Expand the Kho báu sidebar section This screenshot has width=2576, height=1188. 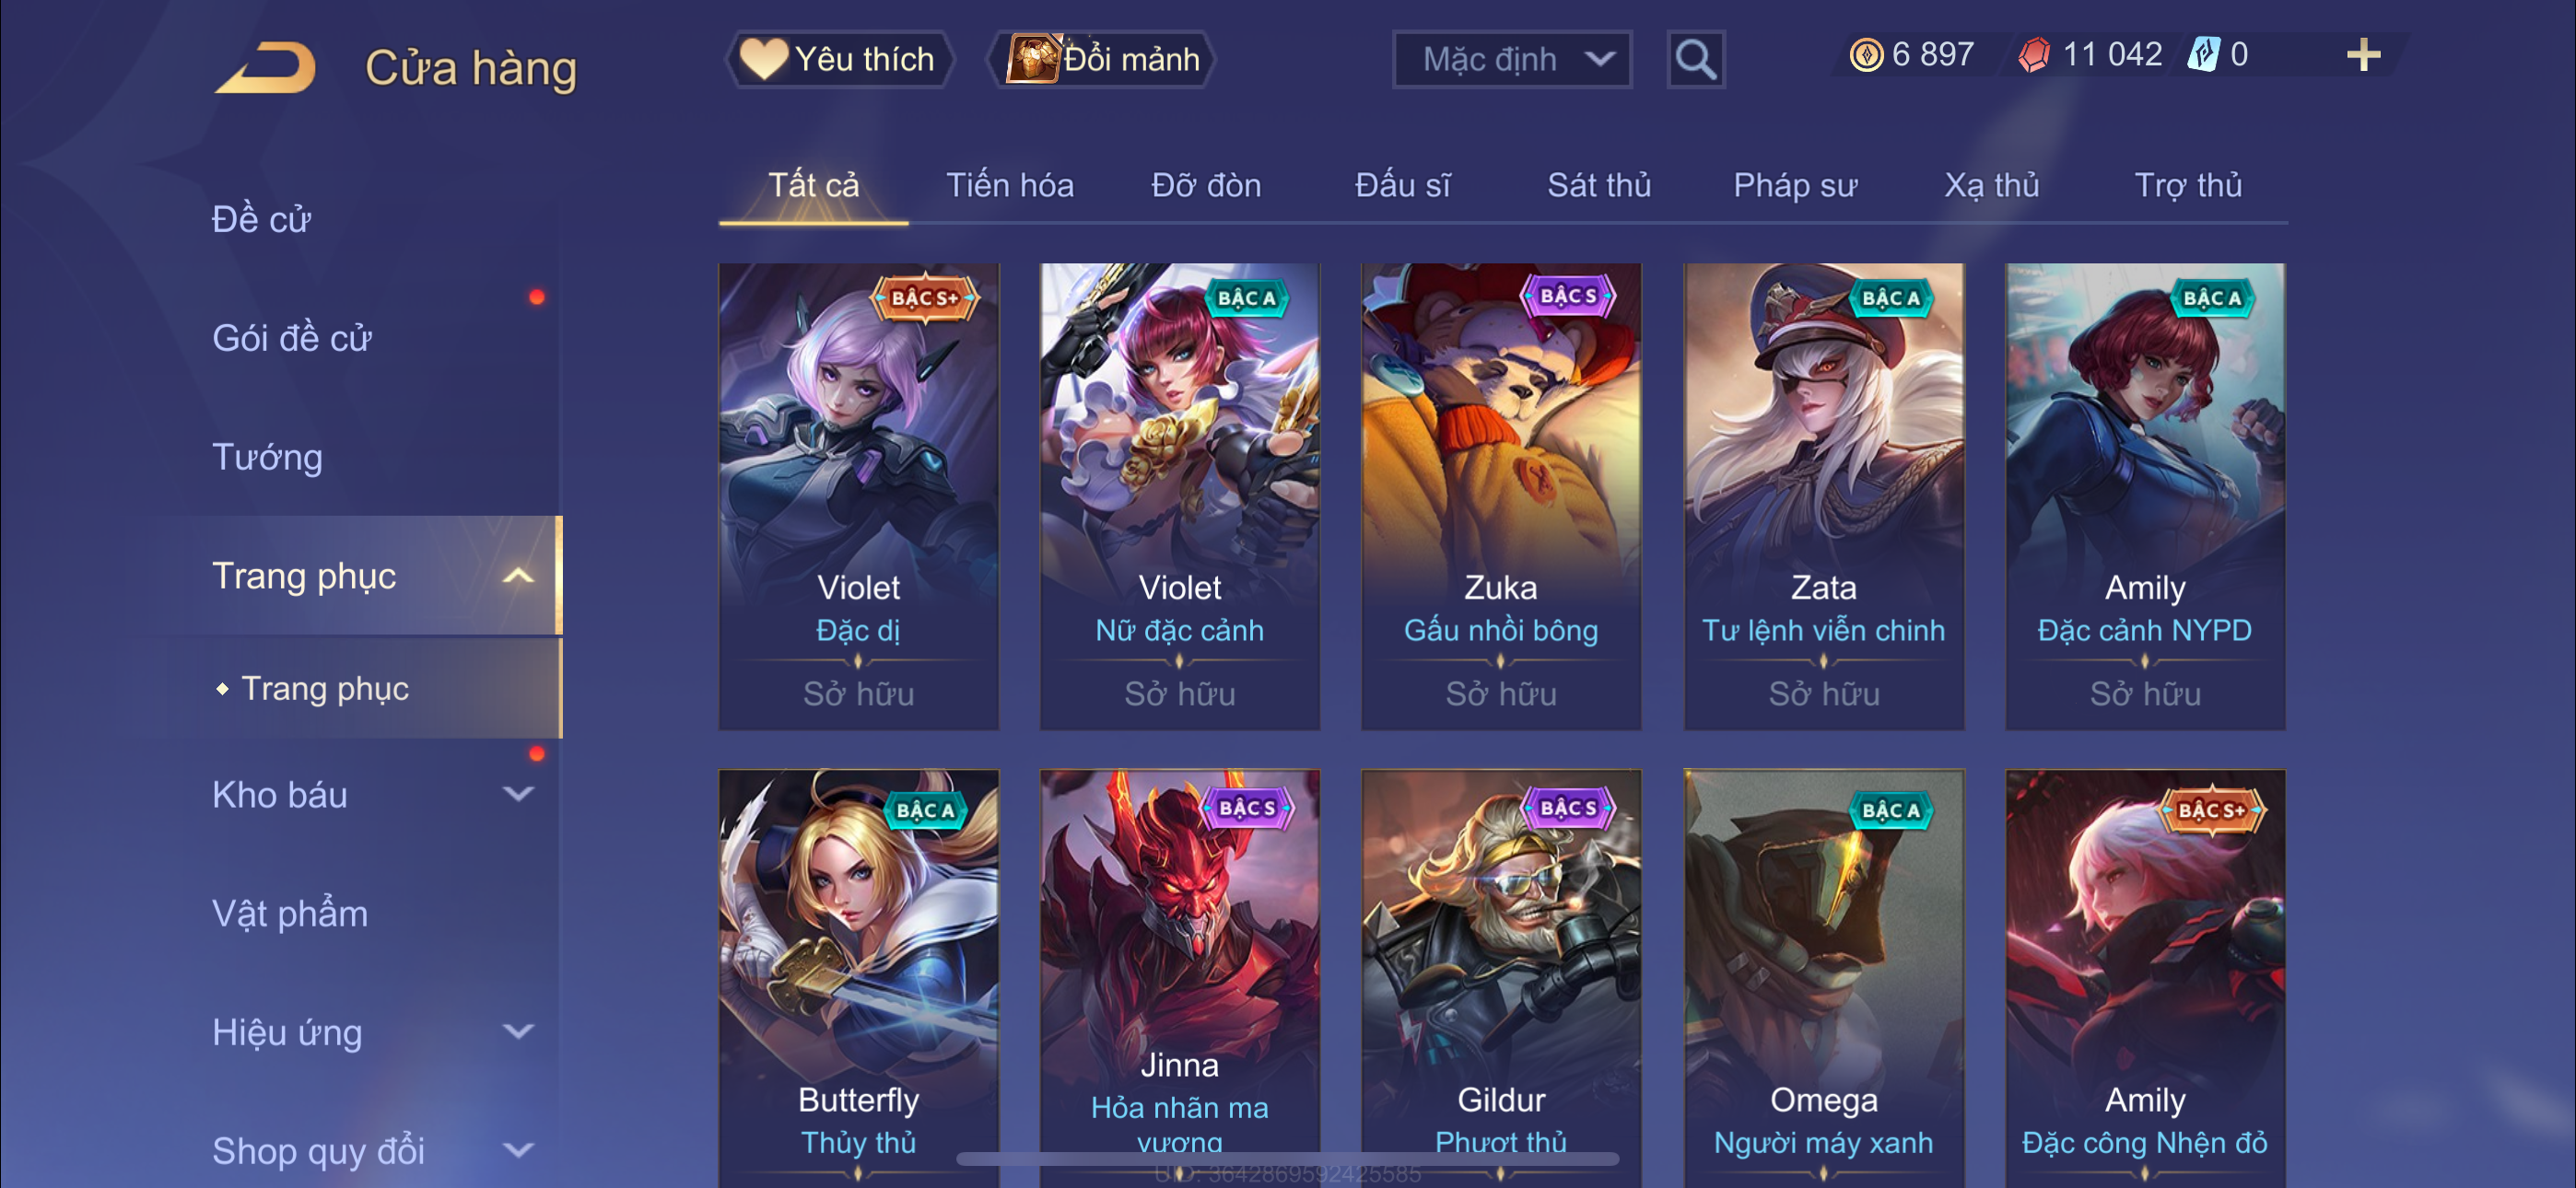[518, 795]
